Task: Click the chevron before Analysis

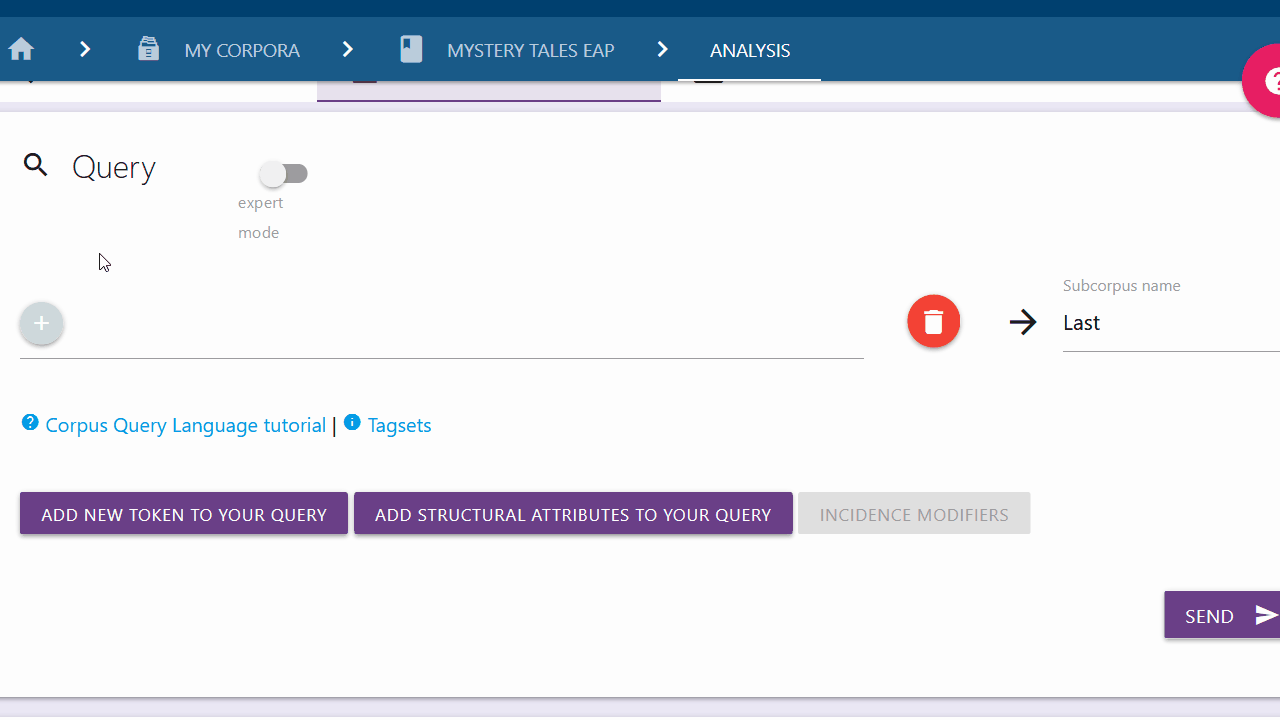Action: coord(664,49)
